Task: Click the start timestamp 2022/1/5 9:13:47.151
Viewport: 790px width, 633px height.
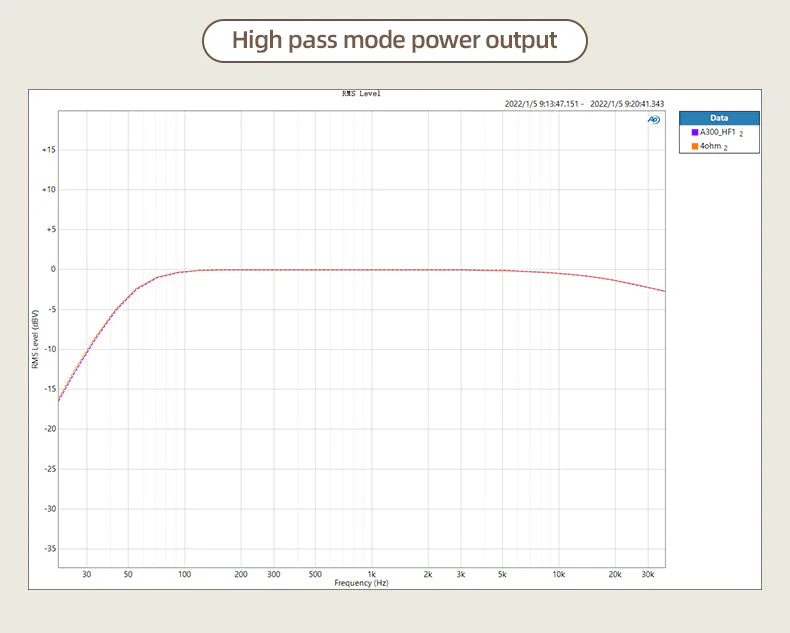Action: pyautogui.click(x=542, y=104)
